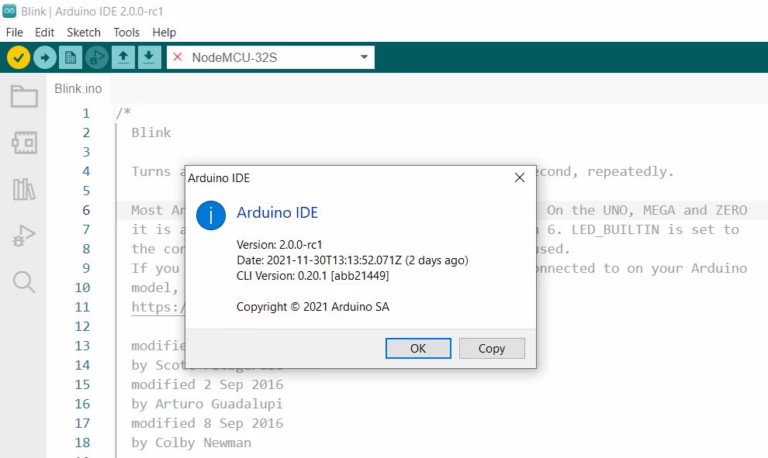Open the Sketch menu
The height and width of the screenshot is (458, 768).
84,32
